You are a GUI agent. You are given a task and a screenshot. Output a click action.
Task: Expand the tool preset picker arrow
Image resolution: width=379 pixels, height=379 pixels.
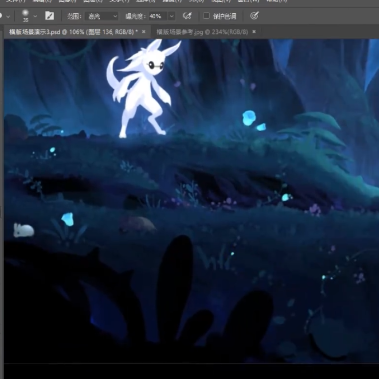8,16
